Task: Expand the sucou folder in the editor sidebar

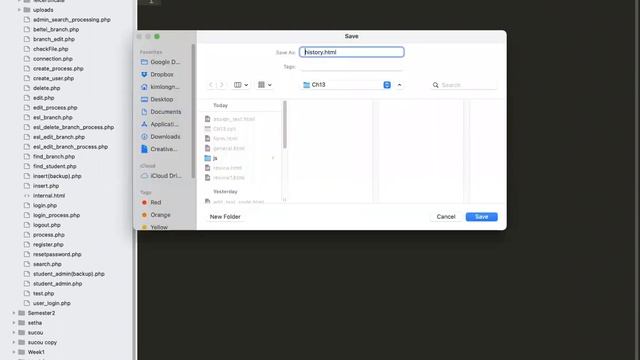Action: 14,333
